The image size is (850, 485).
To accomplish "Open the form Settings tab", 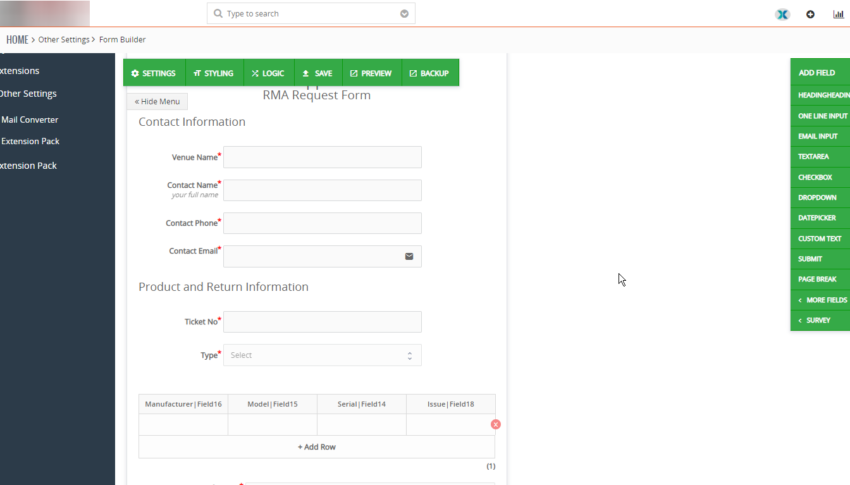I will tap(154, 73).
